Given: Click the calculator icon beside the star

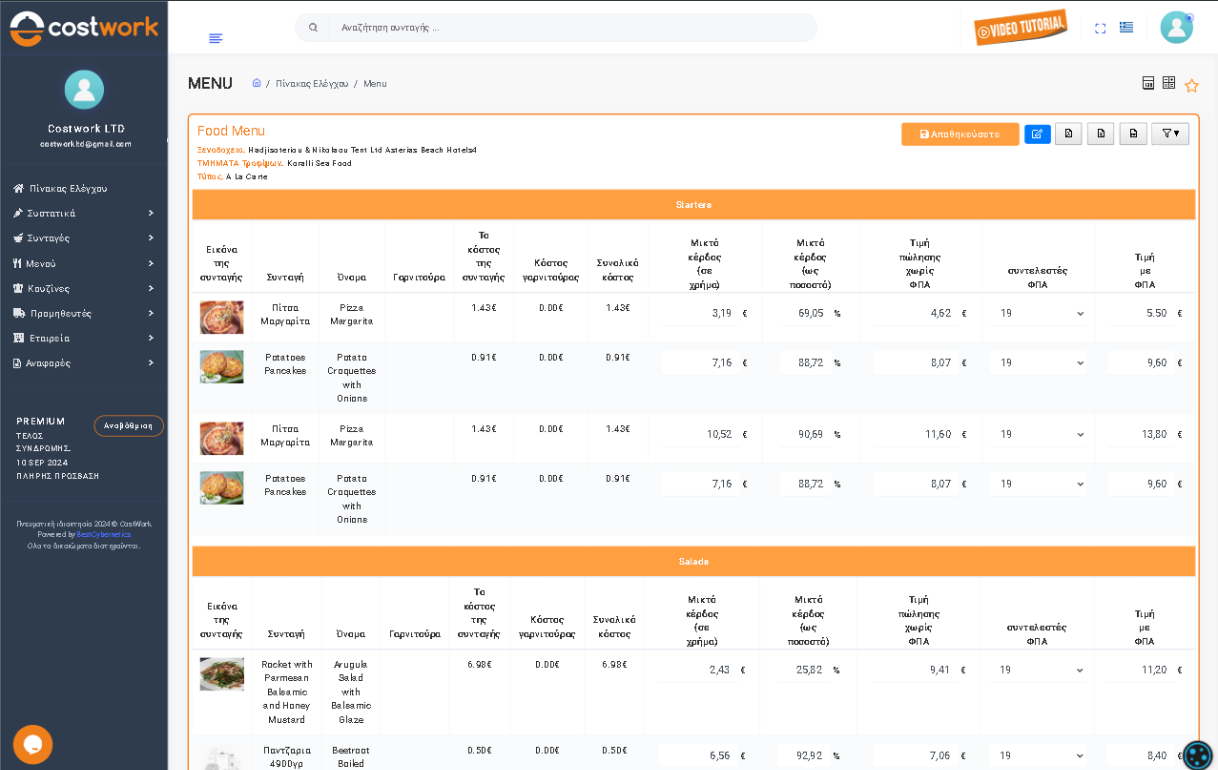Looking at the screenshot, I should pyautogui.click(x=1148, y=83).
